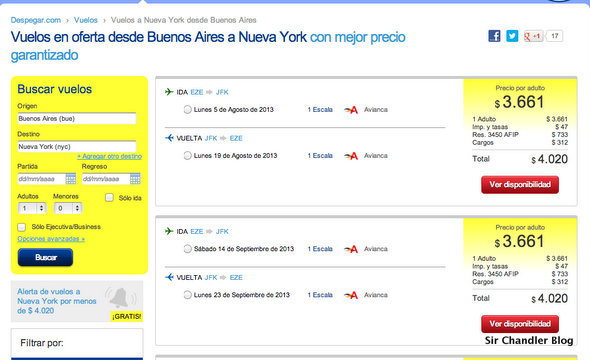This screenshot has height=360, width=590.
Task: Click Filtrar por heading
Action: click(42, 343)
